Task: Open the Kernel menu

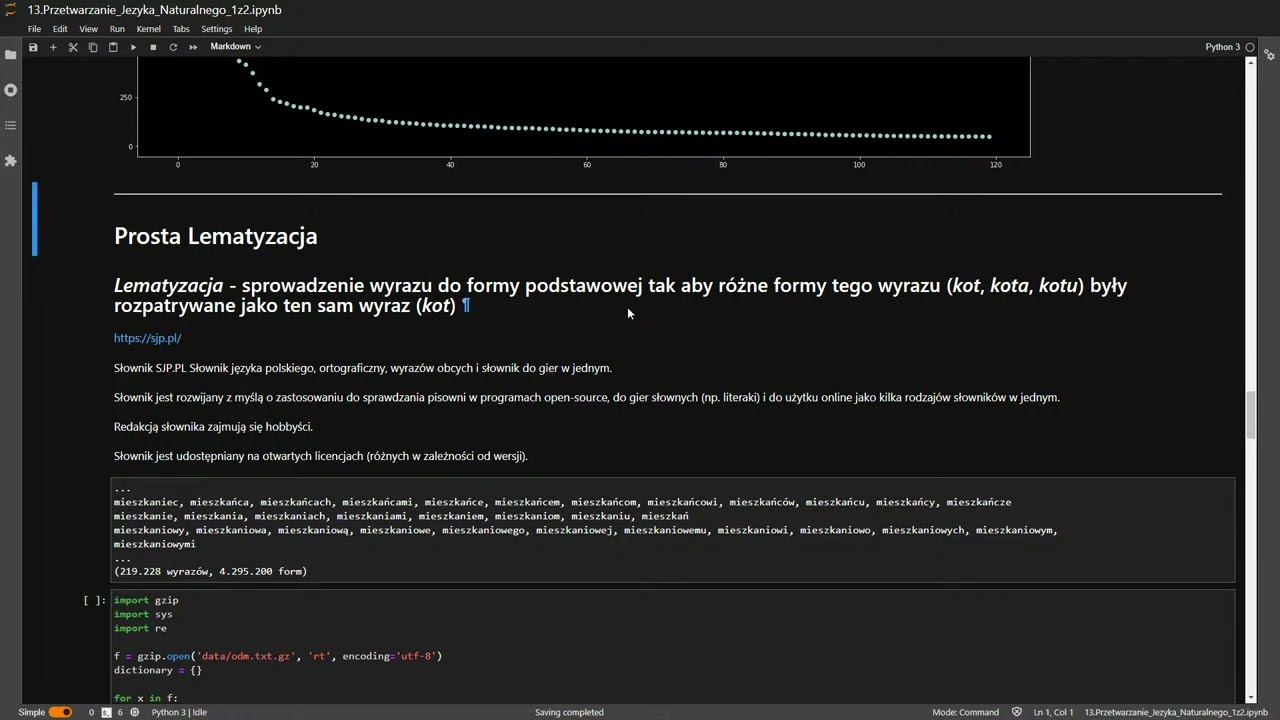Action: (148, 29)
